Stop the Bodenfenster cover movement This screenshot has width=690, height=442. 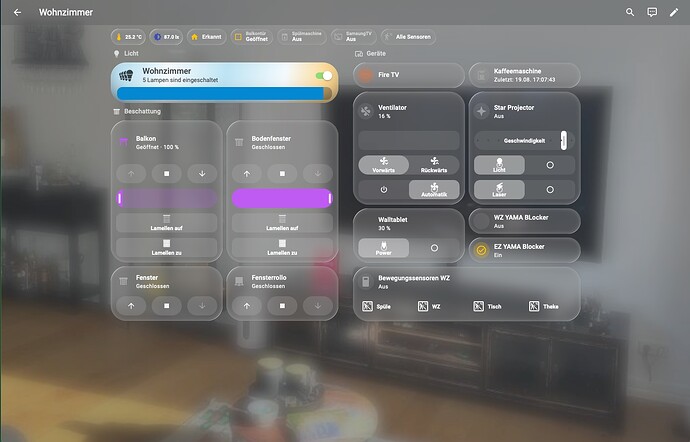coord(282,174)
